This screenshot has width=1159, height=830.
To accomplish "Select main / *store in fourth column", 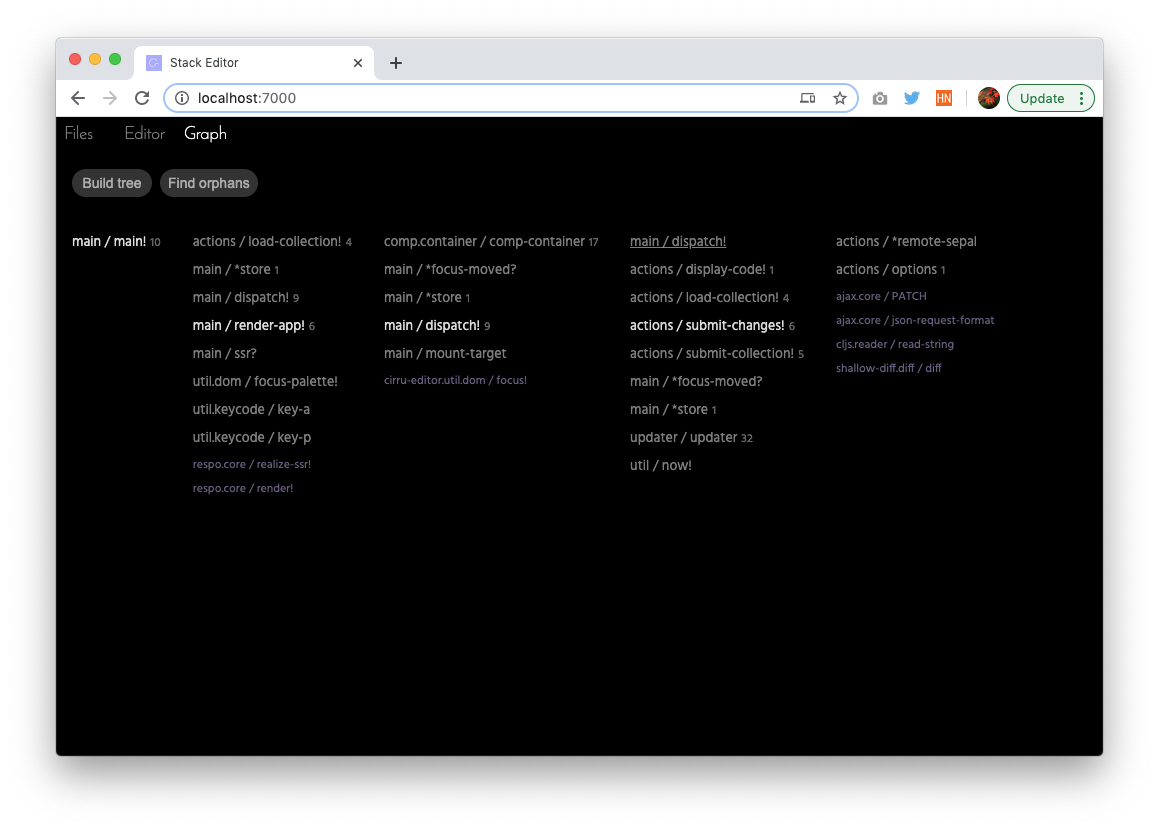I will (673, 409).
